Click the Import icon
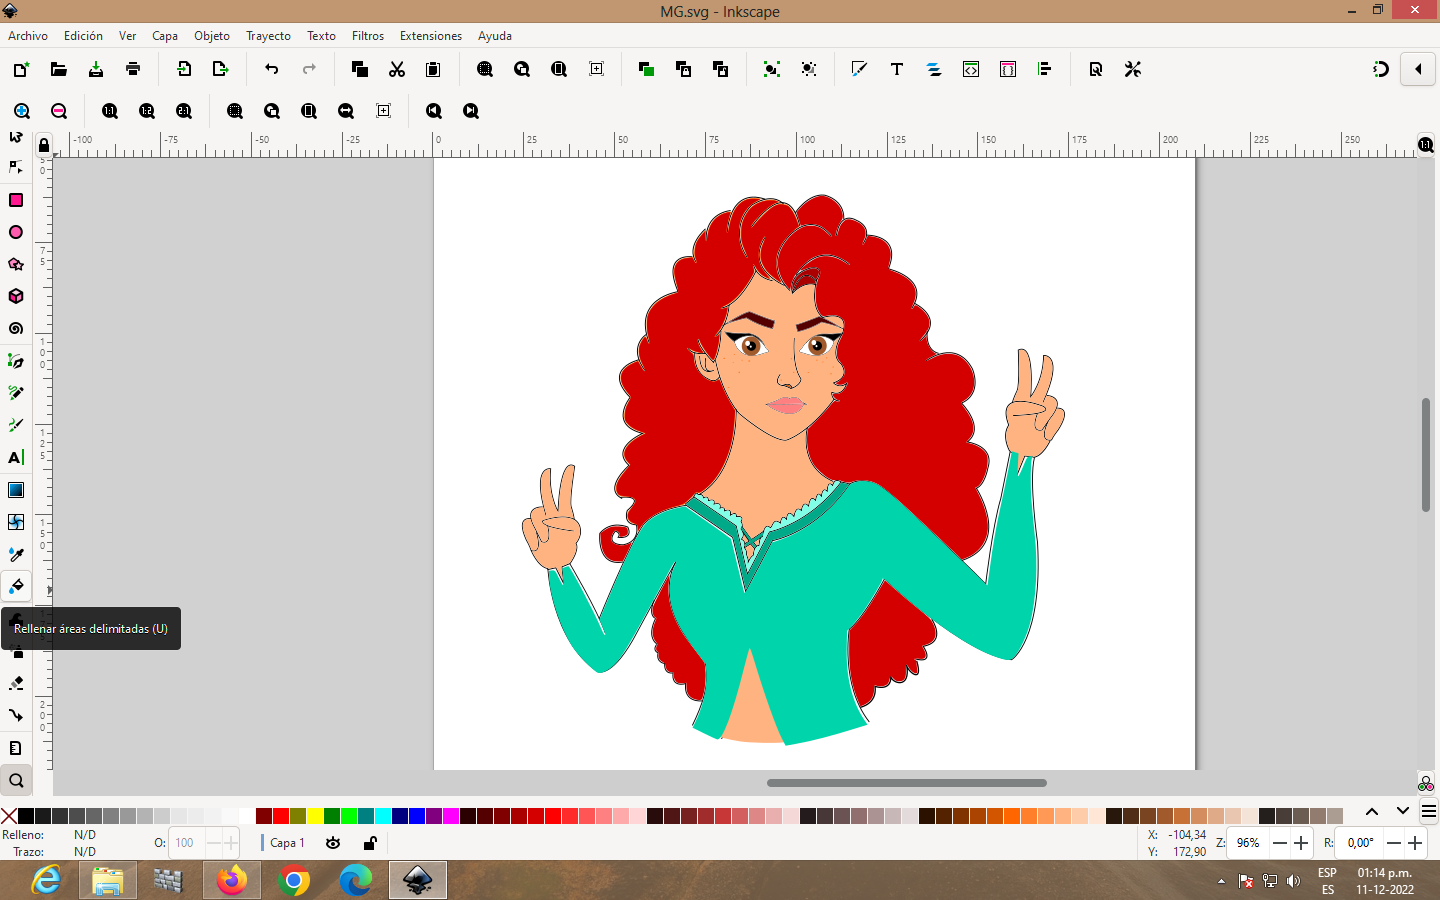1440x900 pixels. tap(184, 69)
